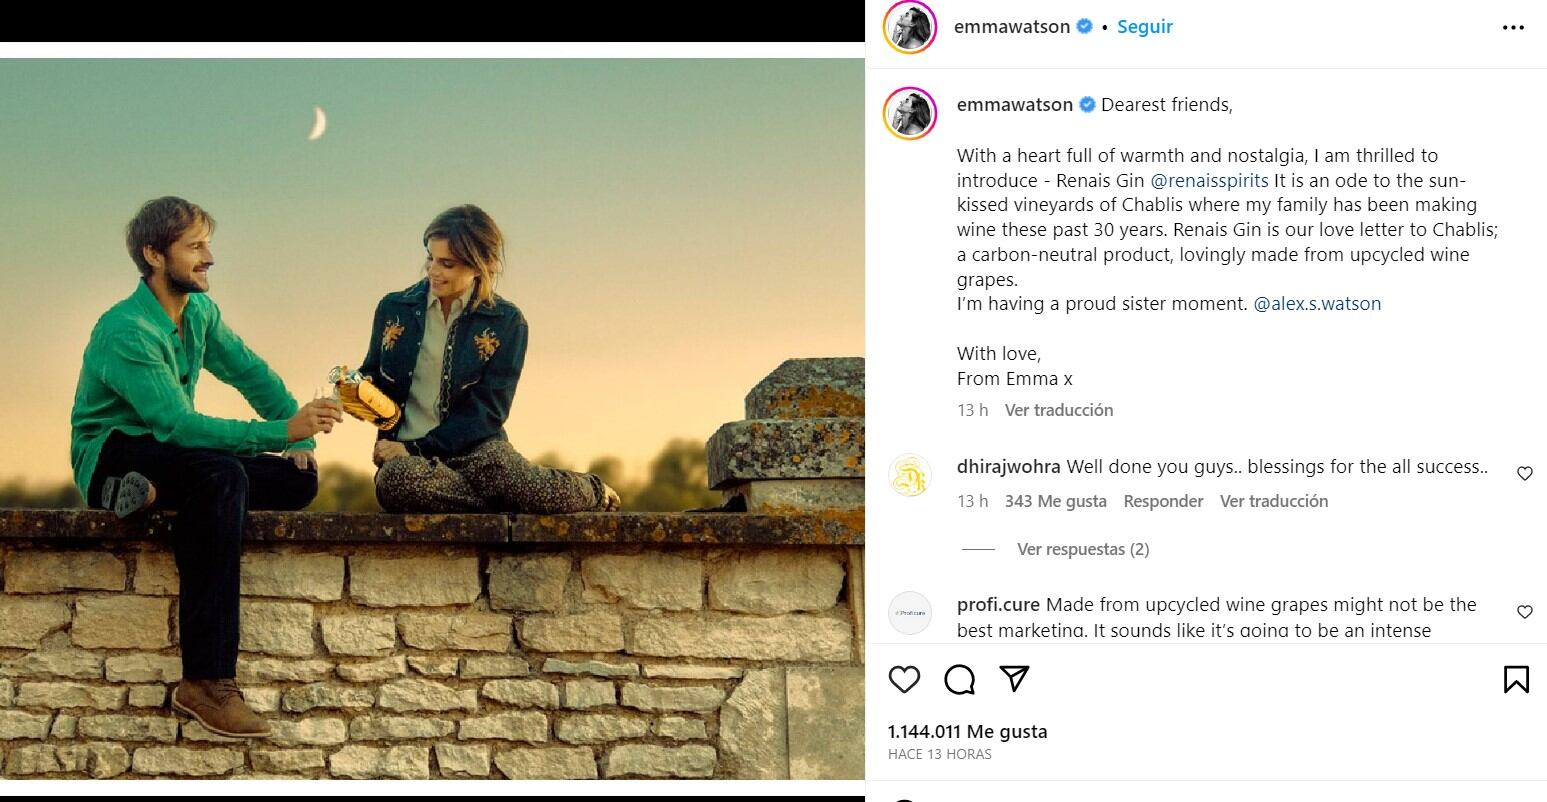1547x802 pixels.
Task: Click the verified badge next to emmawatson
Action: tap(1083, 27)
